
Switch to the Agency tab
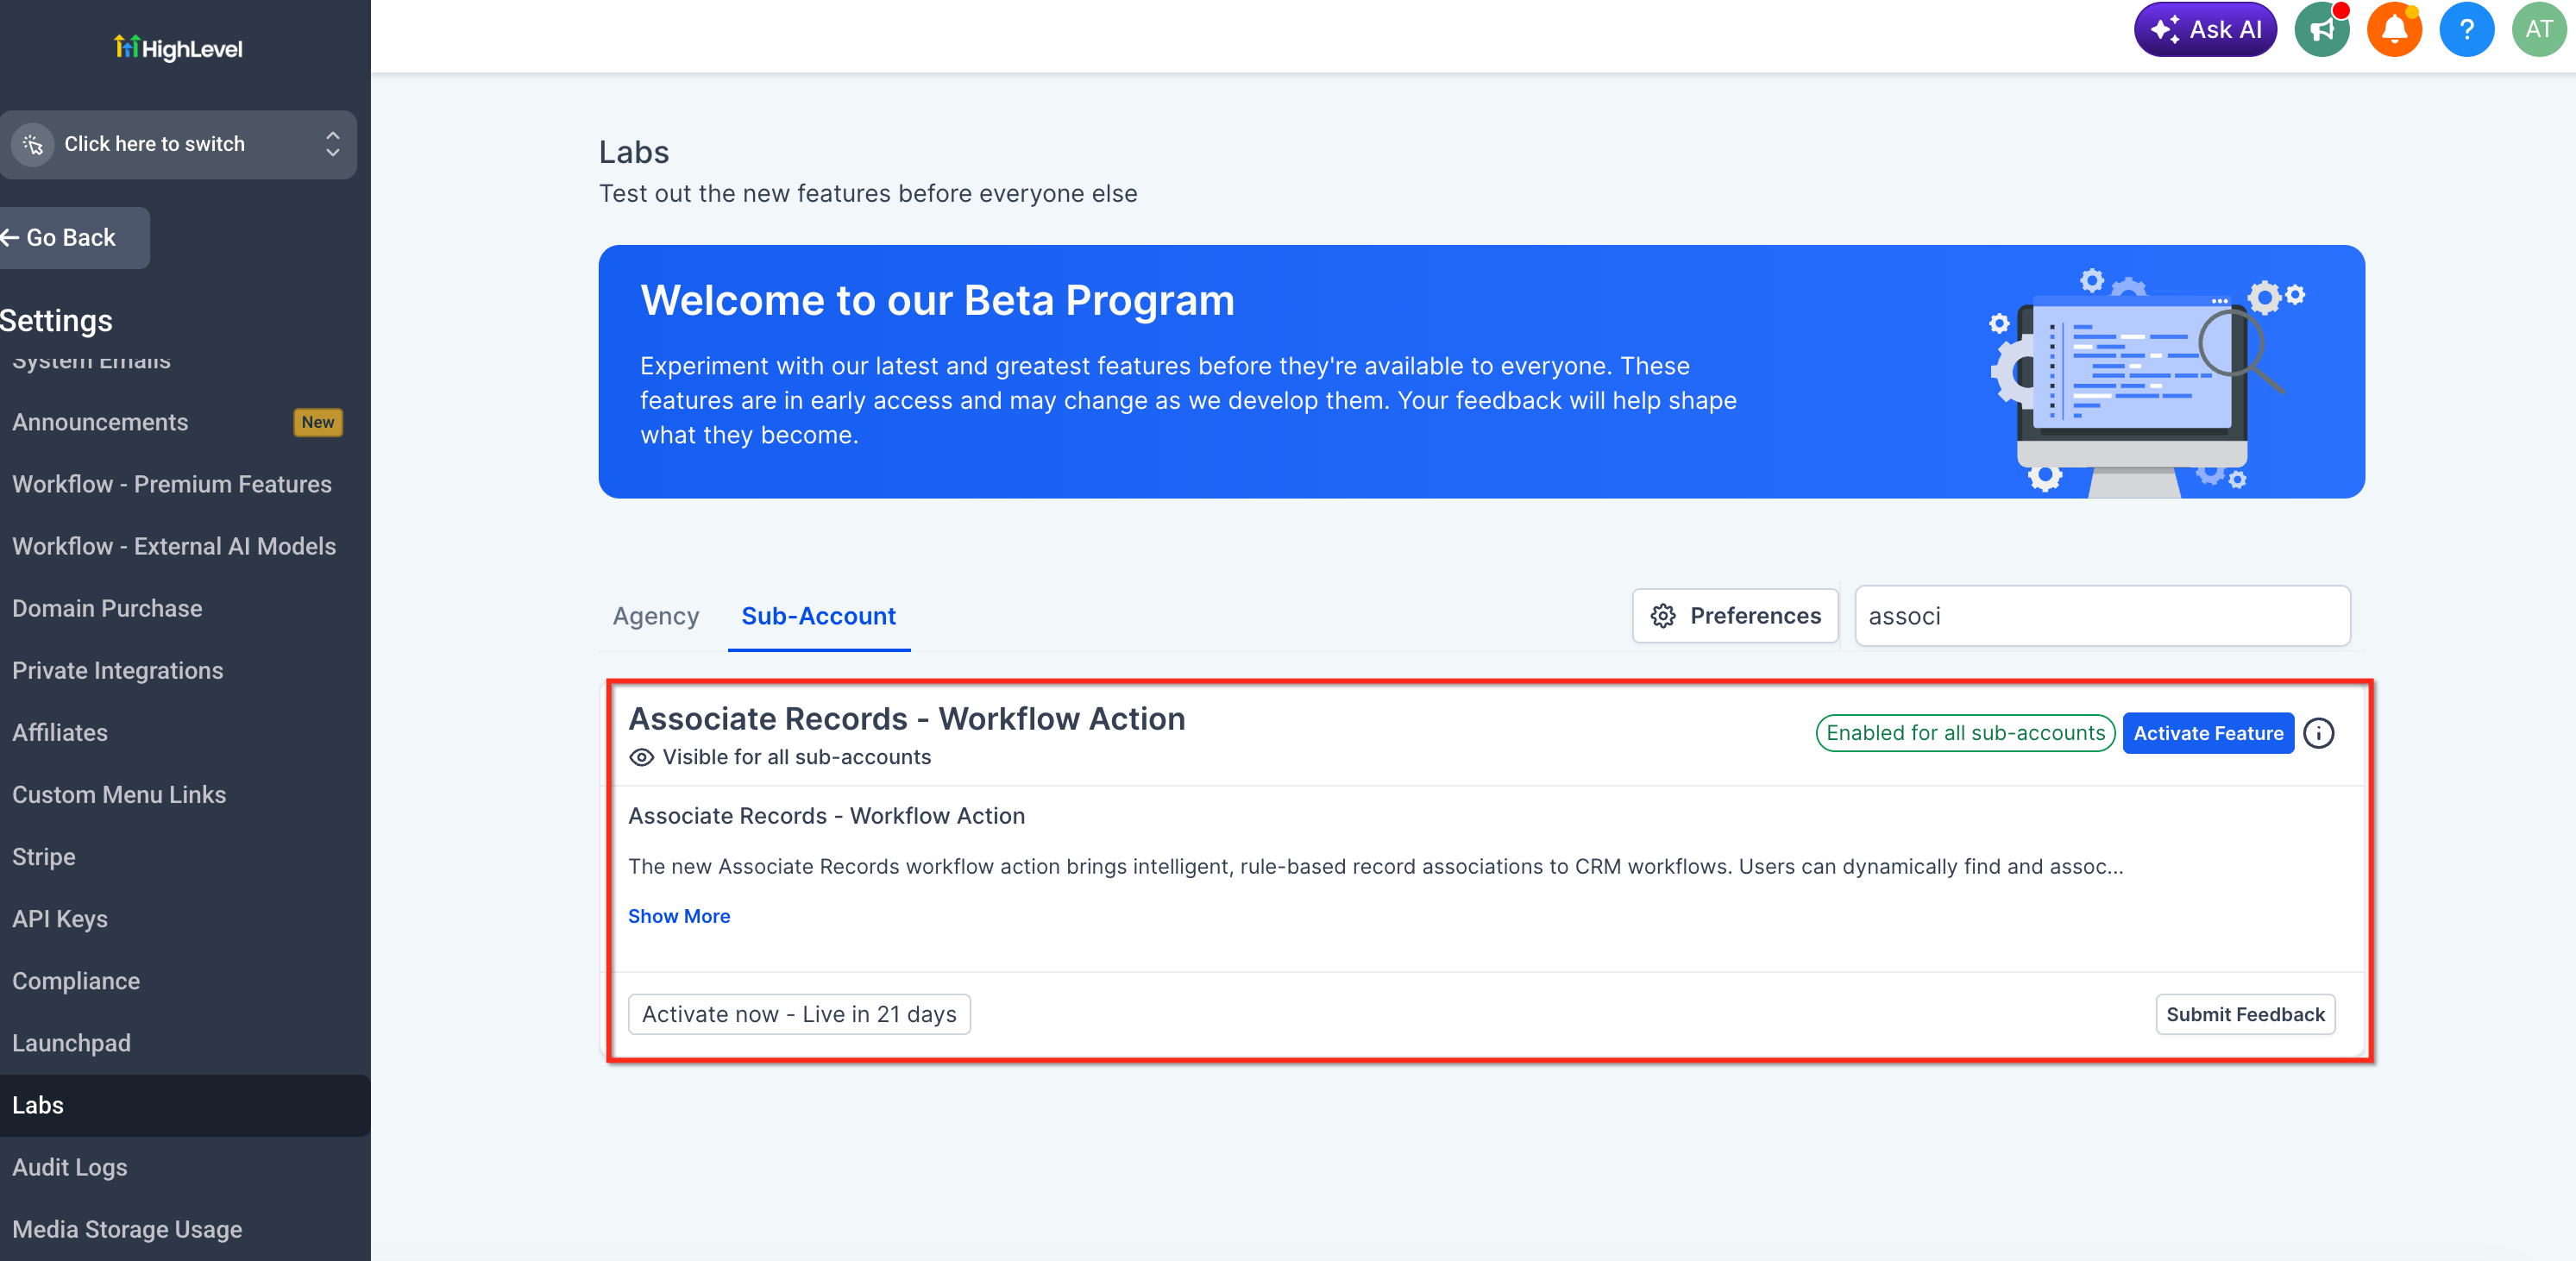tap(656, 616)
